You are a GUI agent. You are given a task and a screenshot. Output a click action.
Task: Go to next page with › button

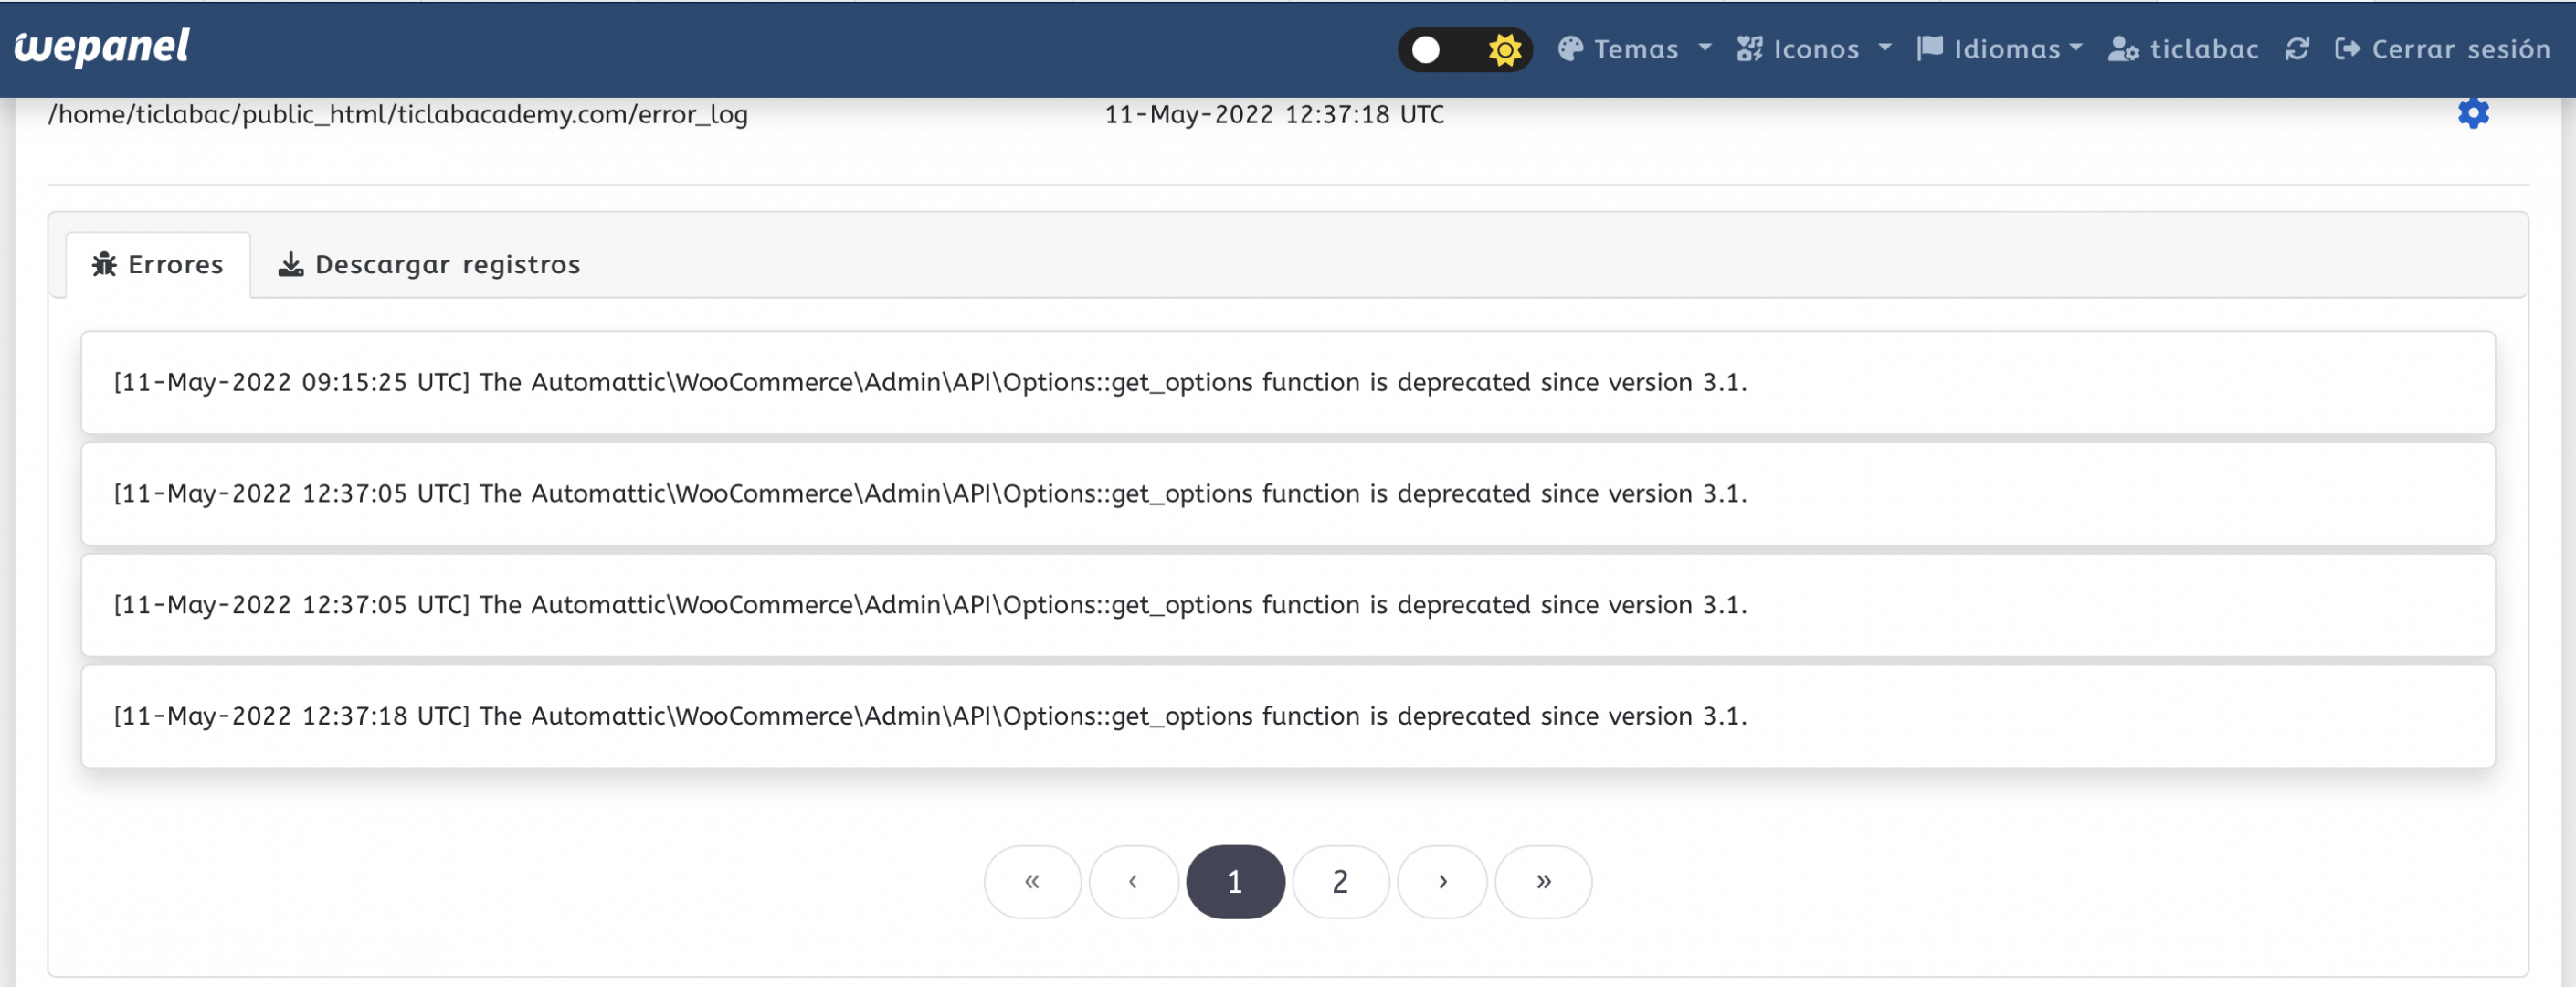click(1442, 881)
